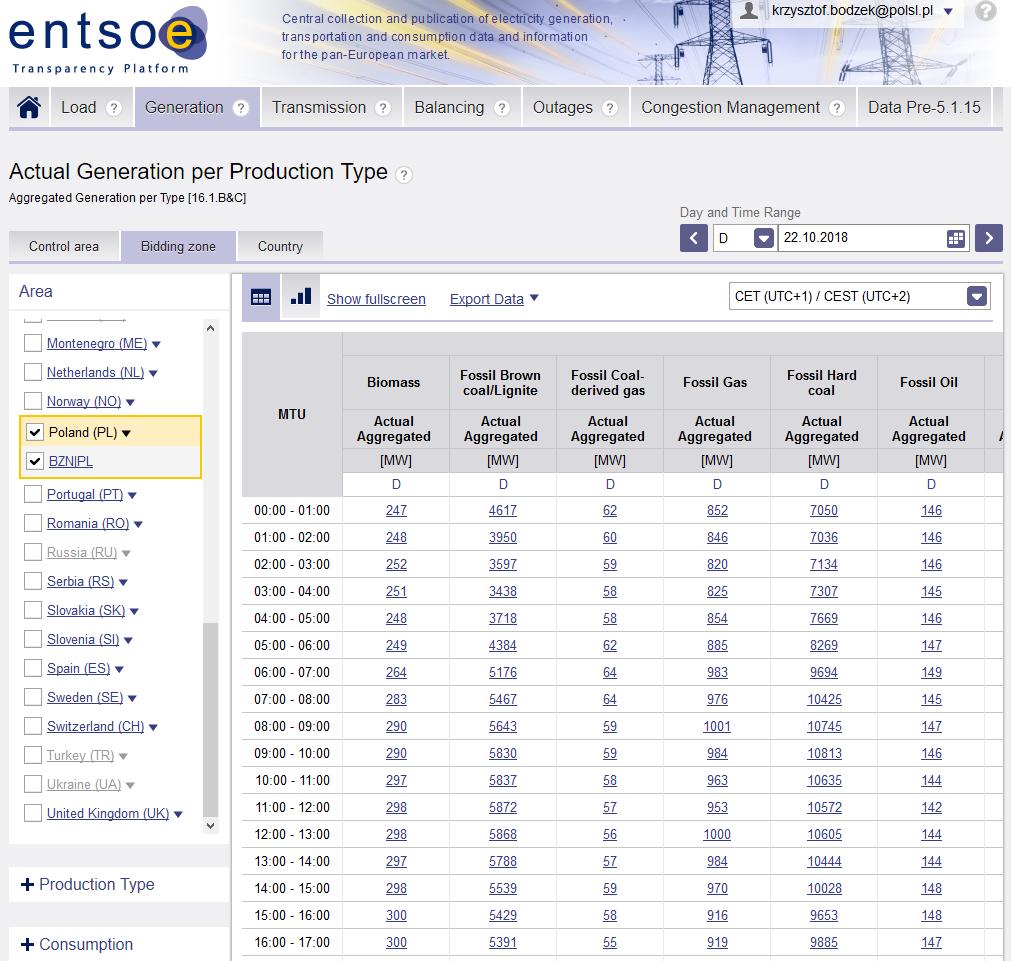1011x961 pixels.
Task: Open Biomass value 247 for 00:00 - 01:00
Action: (396, 510)
